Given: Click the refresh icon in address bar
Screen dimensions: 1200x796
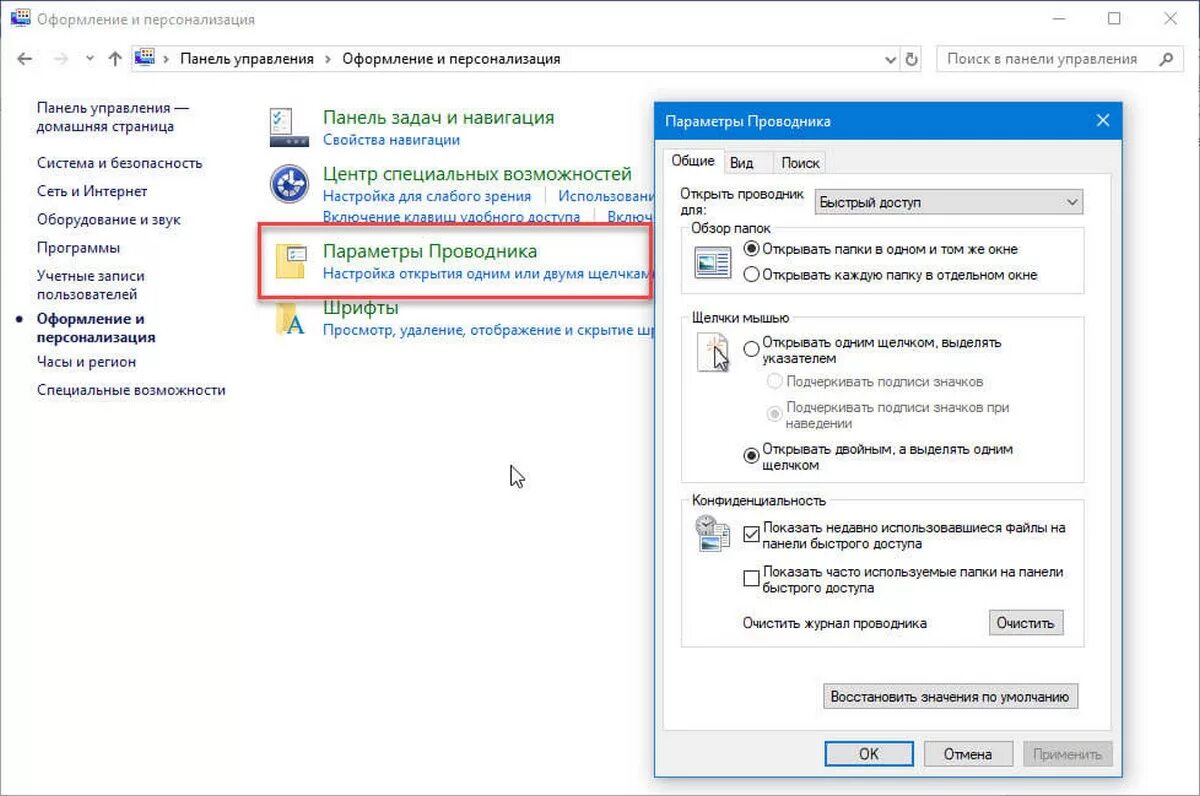Looking at the screenshot, I should coord(913,58).
